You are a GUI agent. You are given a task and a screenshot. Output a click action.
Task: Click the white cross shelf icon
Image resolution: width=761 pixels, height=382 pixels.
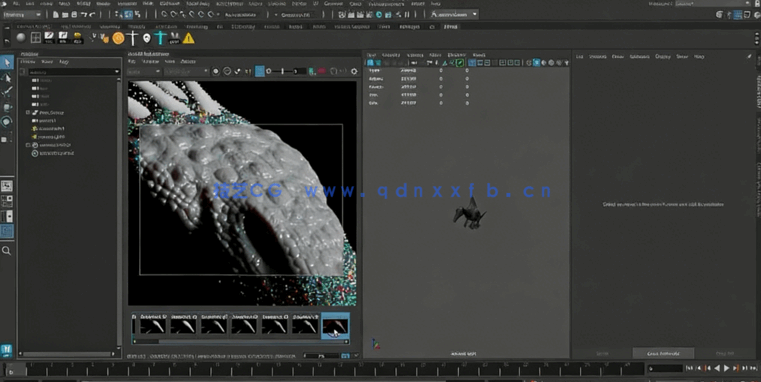(132, 38)
